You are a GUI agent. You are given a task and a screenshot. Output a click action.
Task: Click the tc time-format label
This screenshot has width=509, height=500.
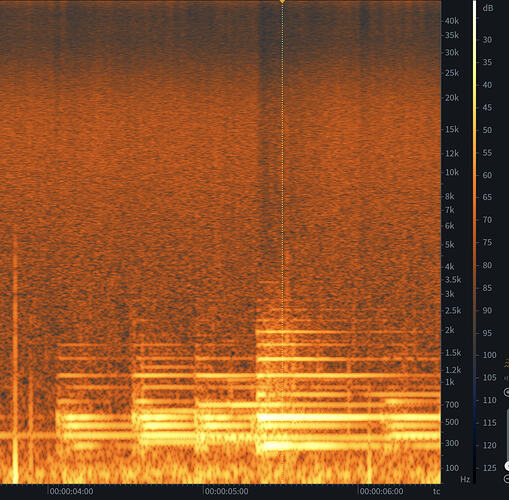point(436,491)
